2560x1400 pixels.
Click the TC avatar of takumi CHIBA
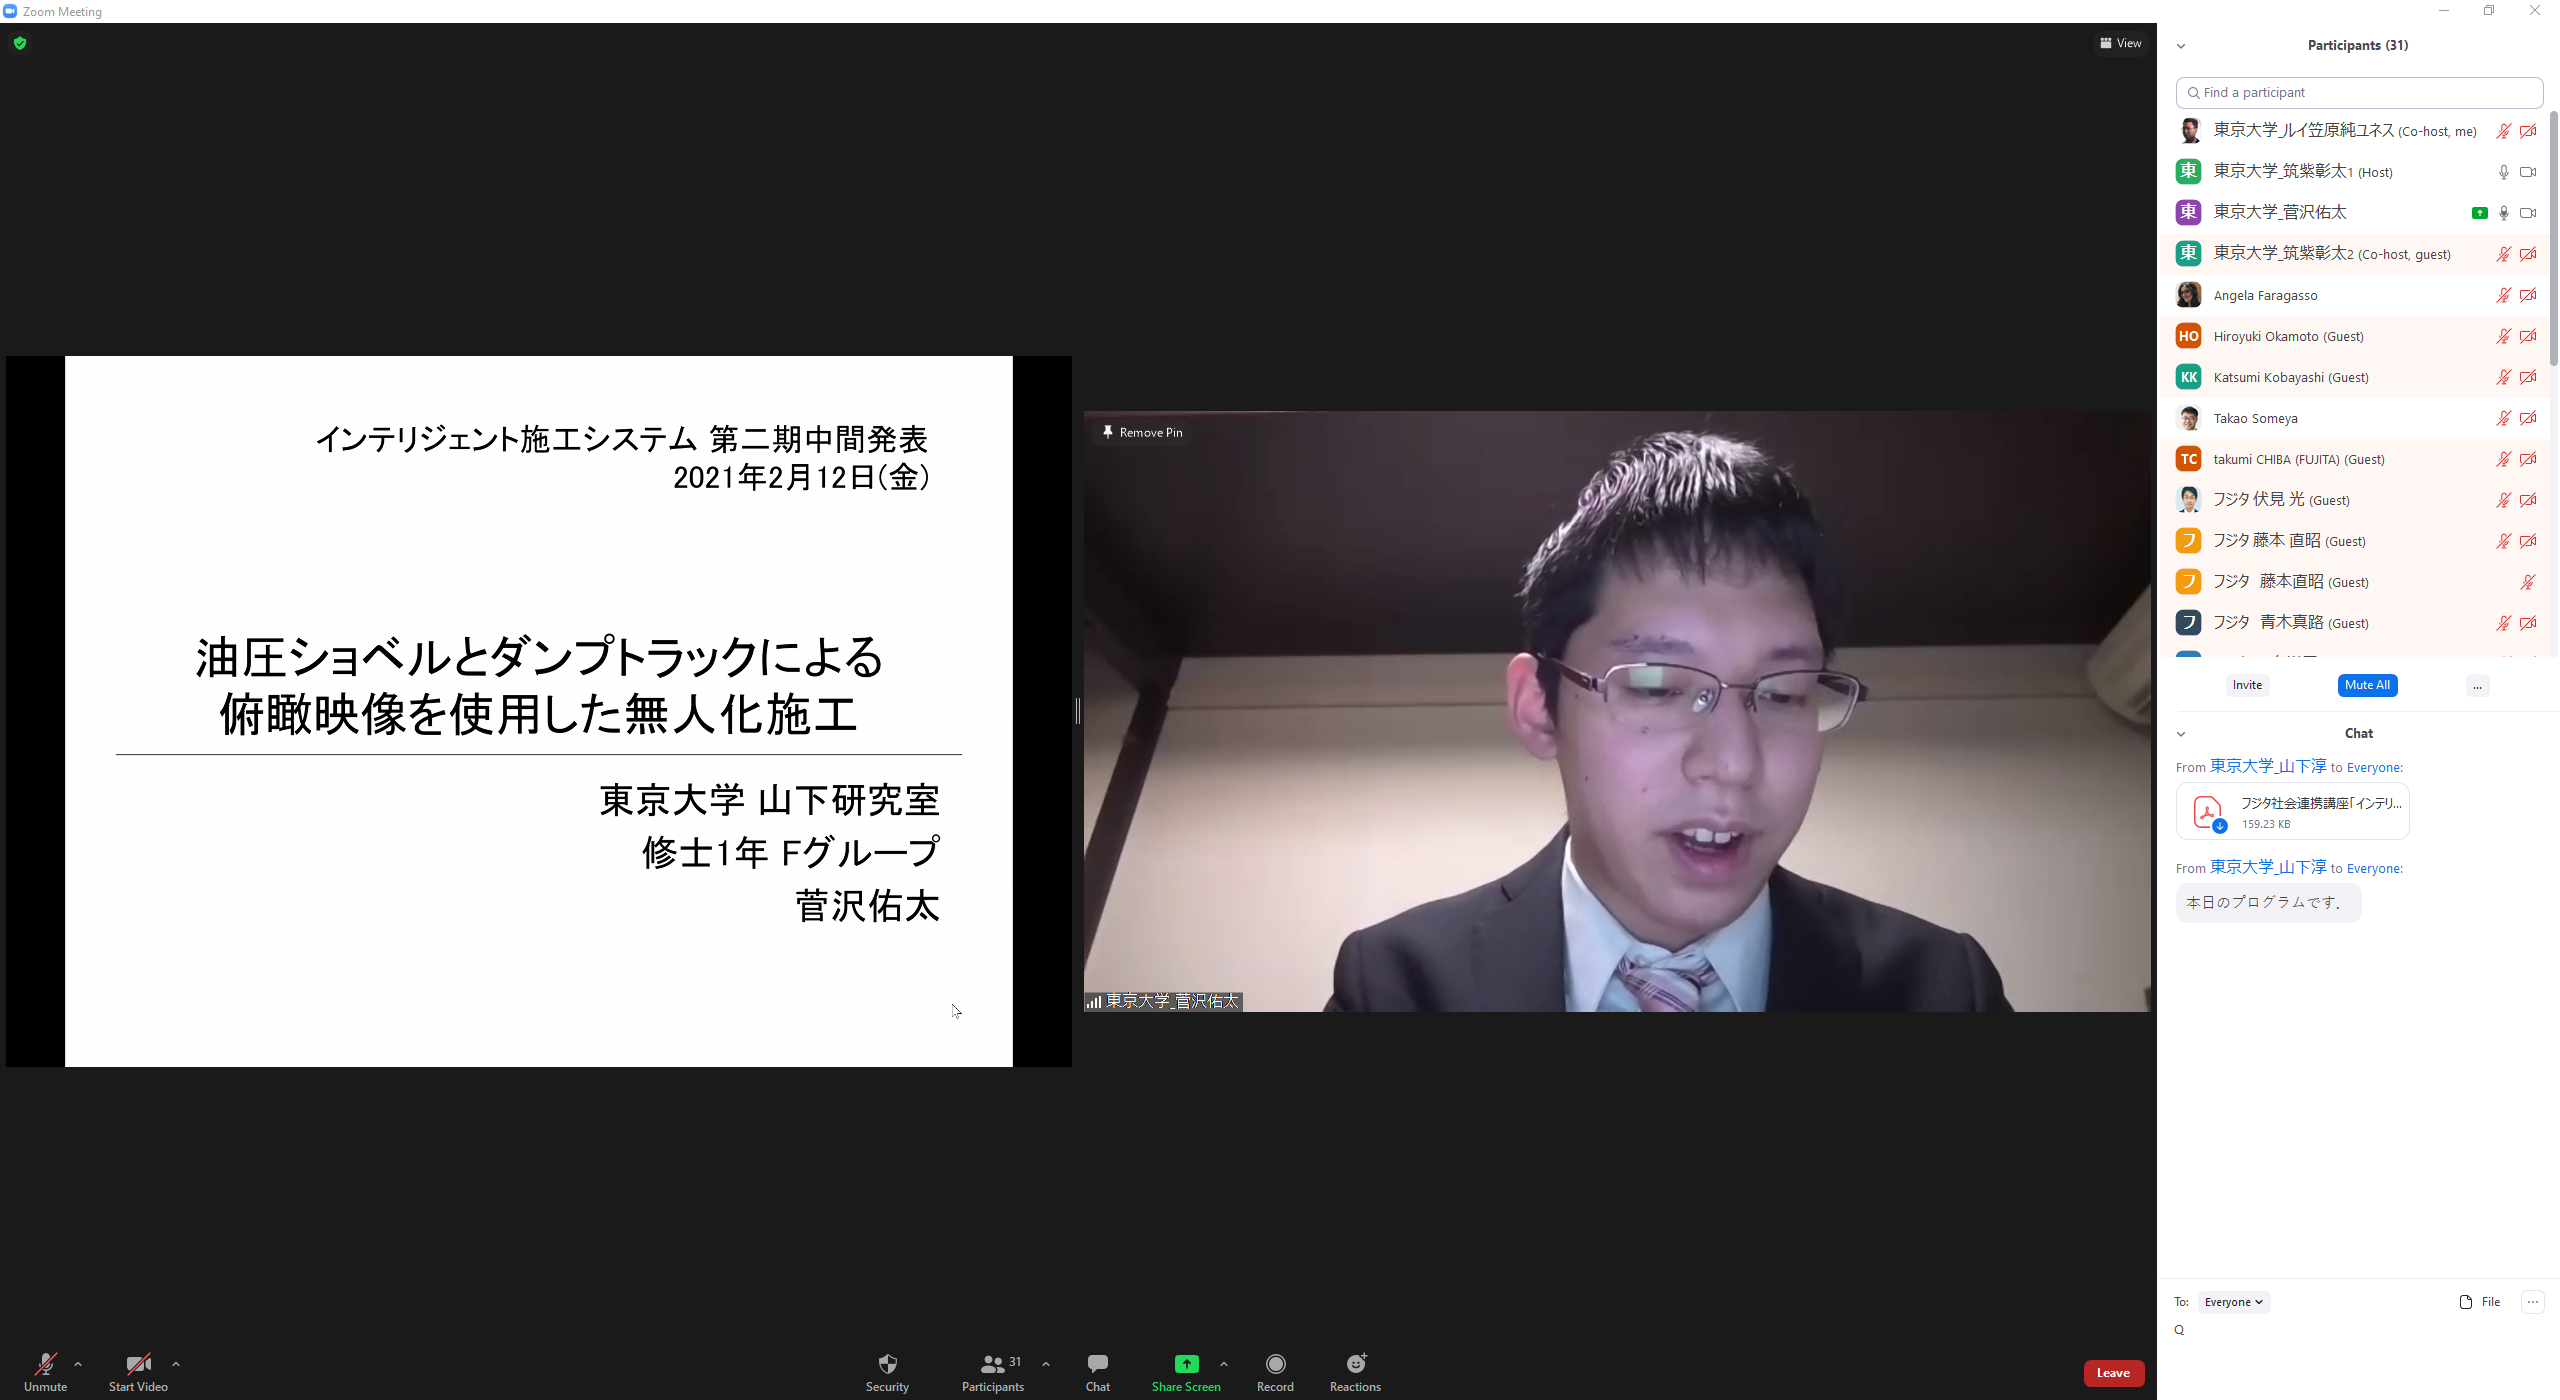point(2188,459)
